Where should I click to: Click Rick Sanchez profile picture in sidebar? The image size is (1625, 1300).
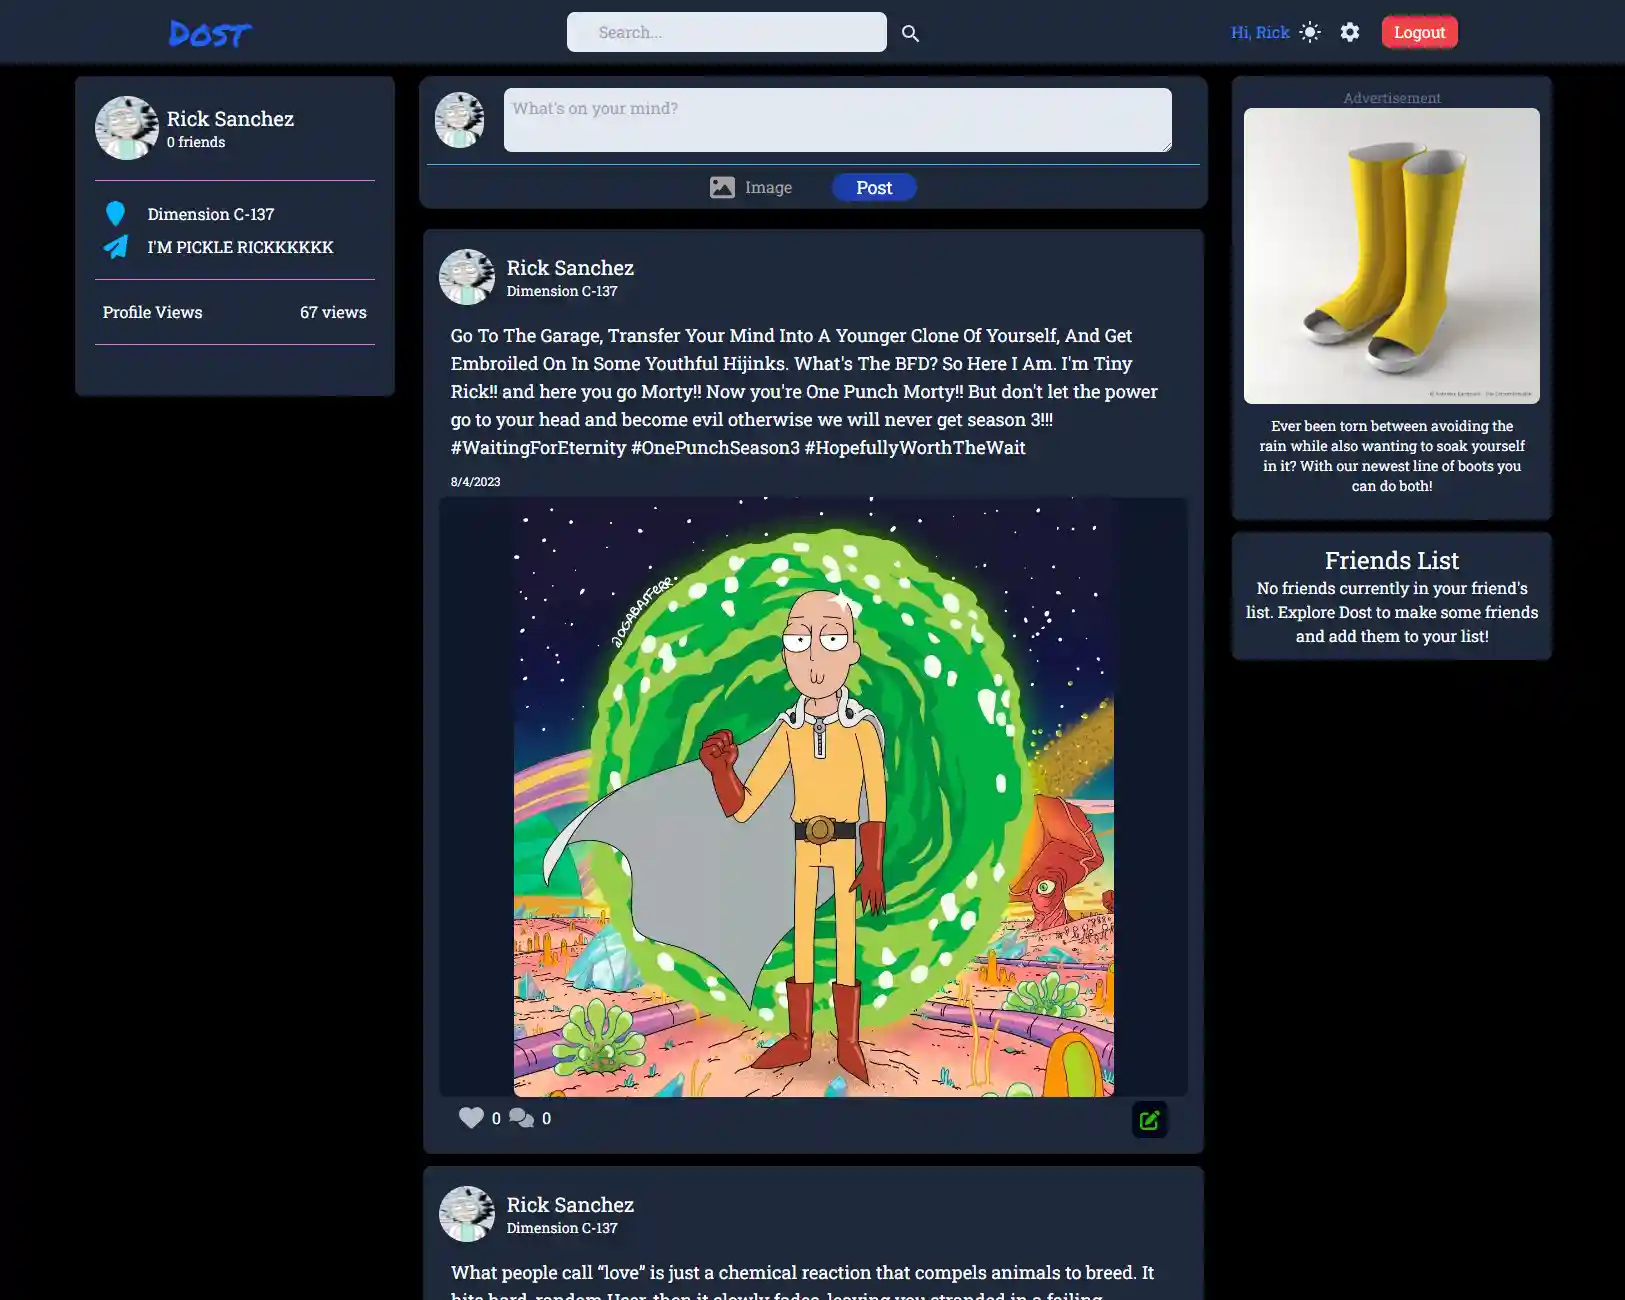126,128
